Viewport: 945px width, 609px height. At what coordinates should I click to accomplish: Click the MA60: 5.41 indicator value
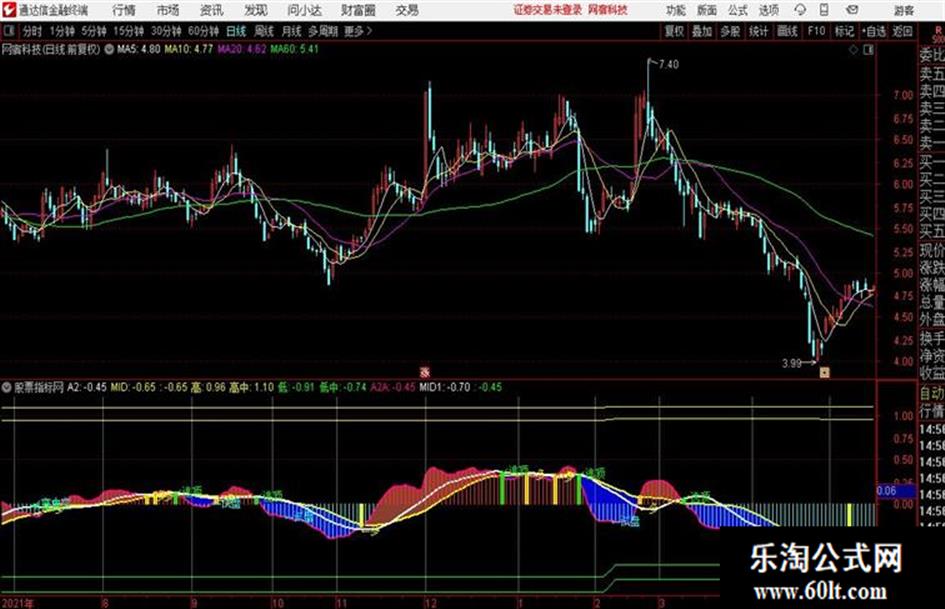tap(294, 49)
